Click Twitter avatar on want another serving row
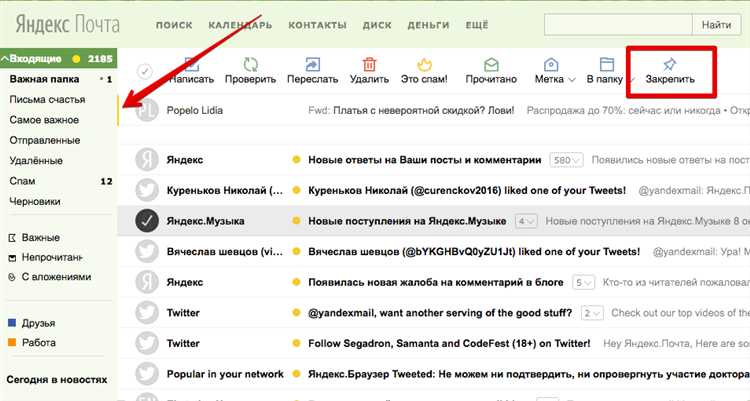750x401 pixels. [147, 313]
